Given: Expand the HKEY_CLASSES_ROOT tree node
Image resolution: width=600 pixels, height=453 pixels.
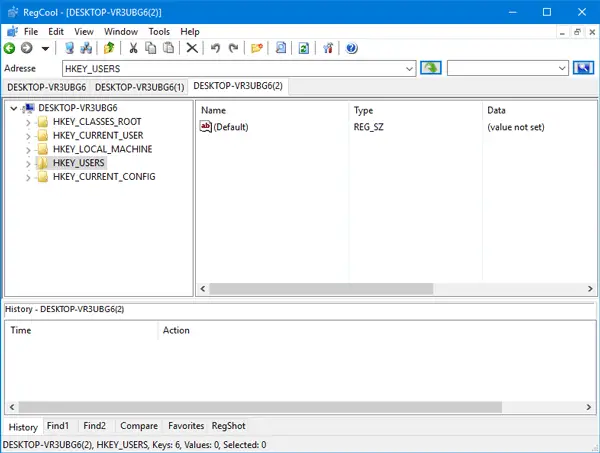Looking at the screenshot, I should point(28,122).
